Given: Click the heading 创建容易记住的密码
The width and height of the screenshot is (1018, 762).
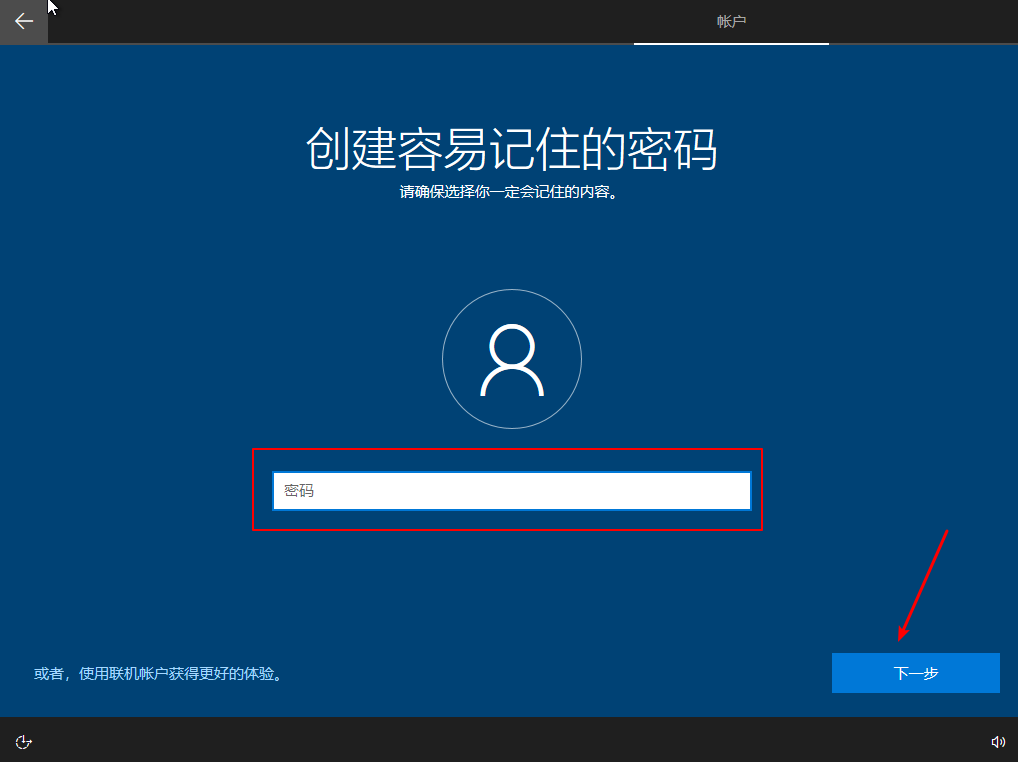Looking at the screenshot, I should (511, 150).
